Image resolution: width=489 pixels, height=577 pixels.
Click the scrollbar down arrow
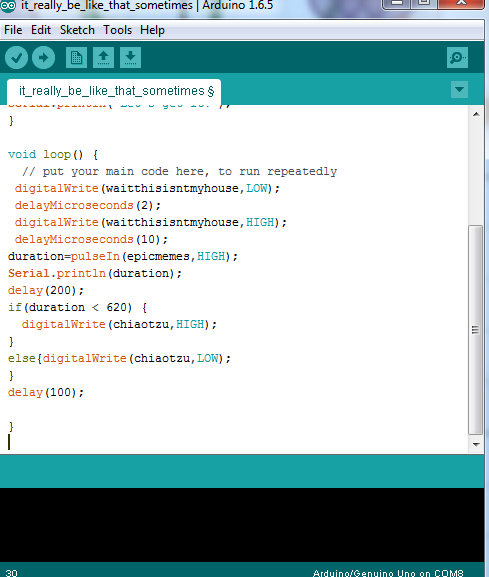click(x=476, y=445)
